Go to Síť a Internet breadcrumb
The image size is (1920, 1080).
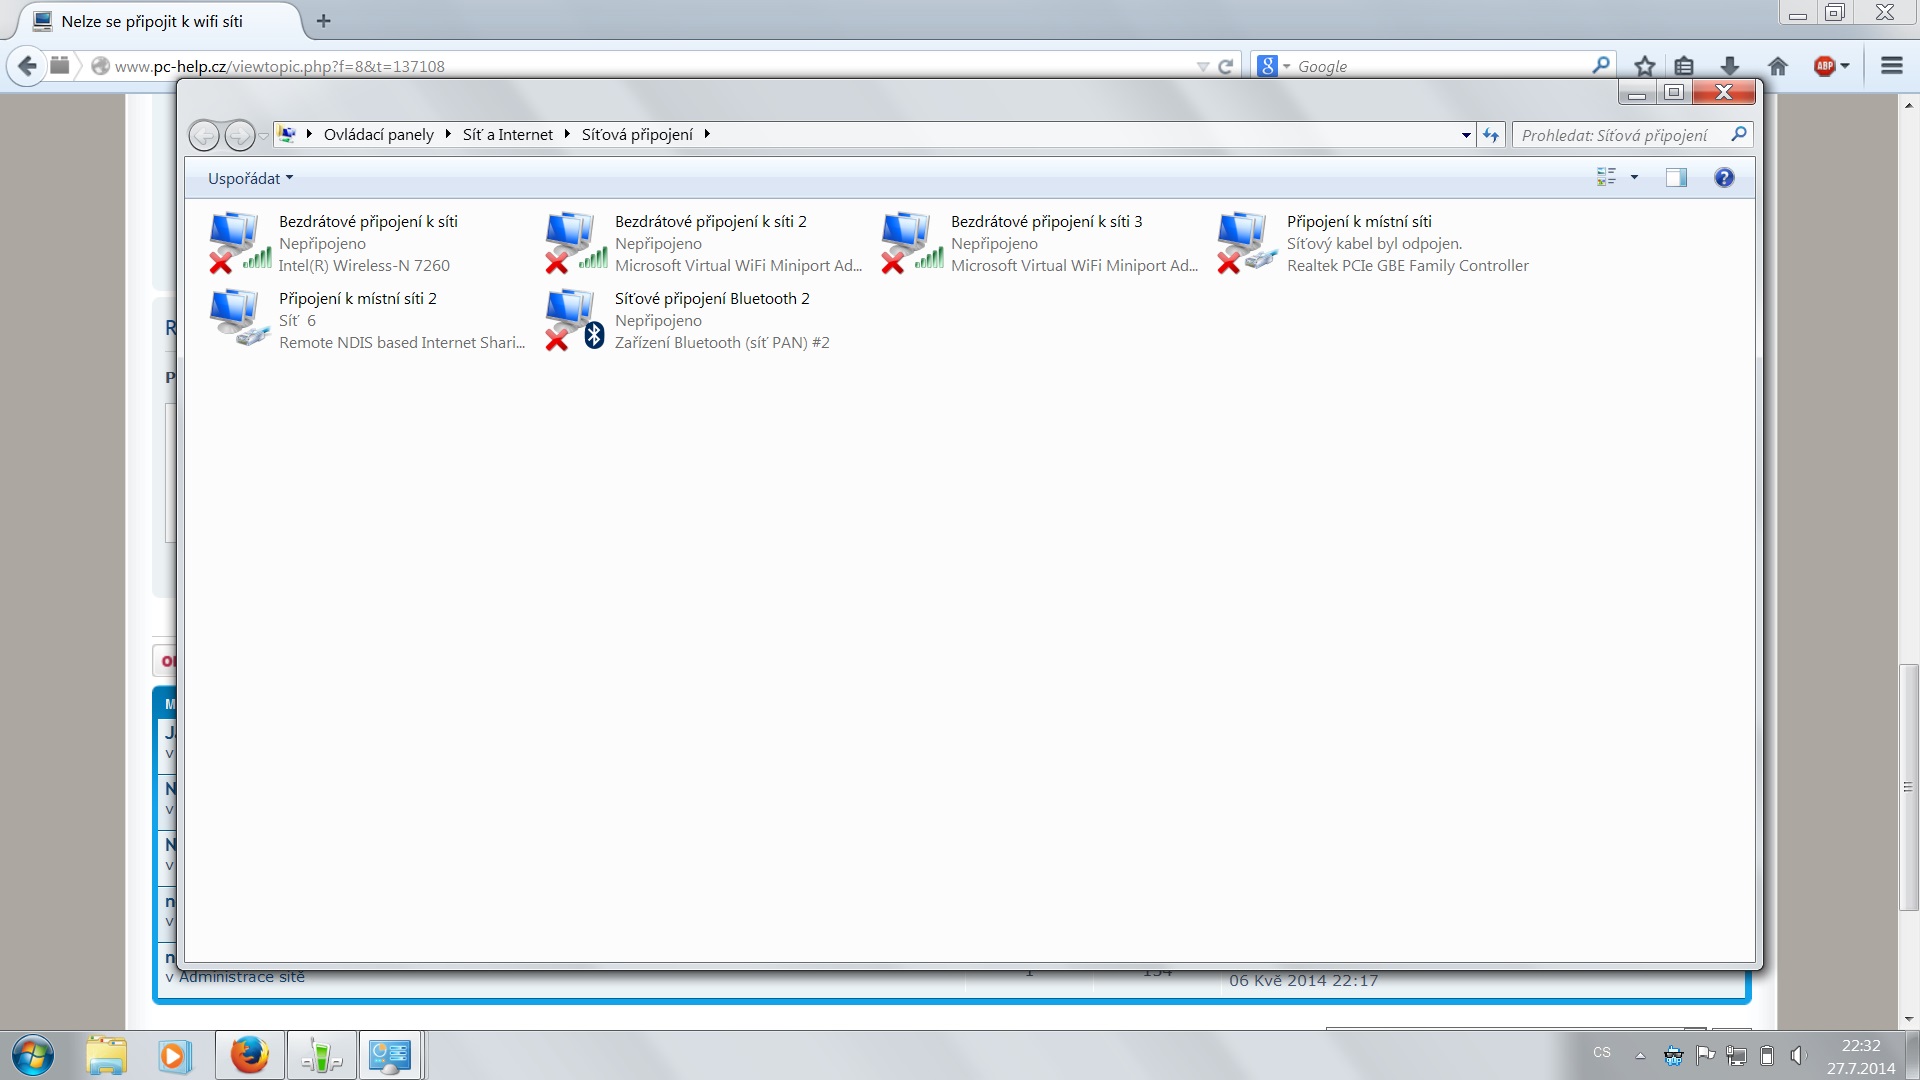click(507, 134)
